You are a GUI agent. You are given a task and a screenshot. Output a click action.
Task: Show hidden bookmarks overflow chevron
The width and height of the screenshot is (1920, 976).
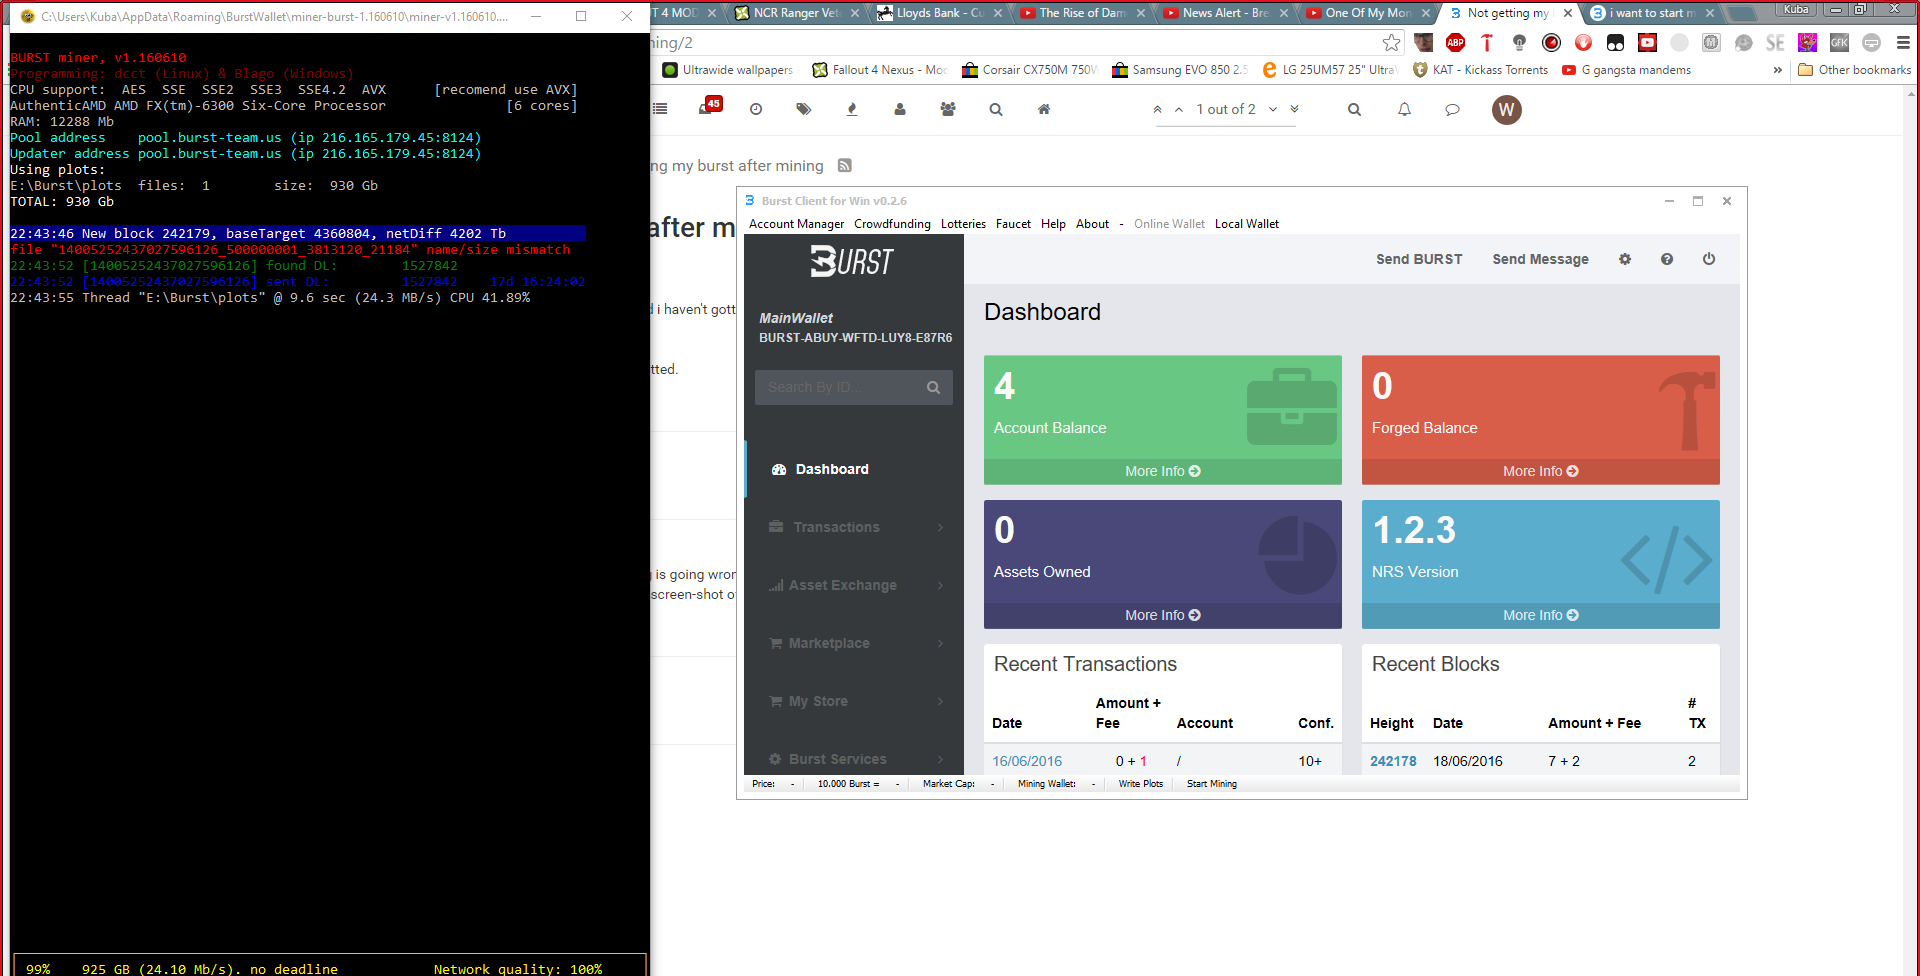click(1777, 70)
